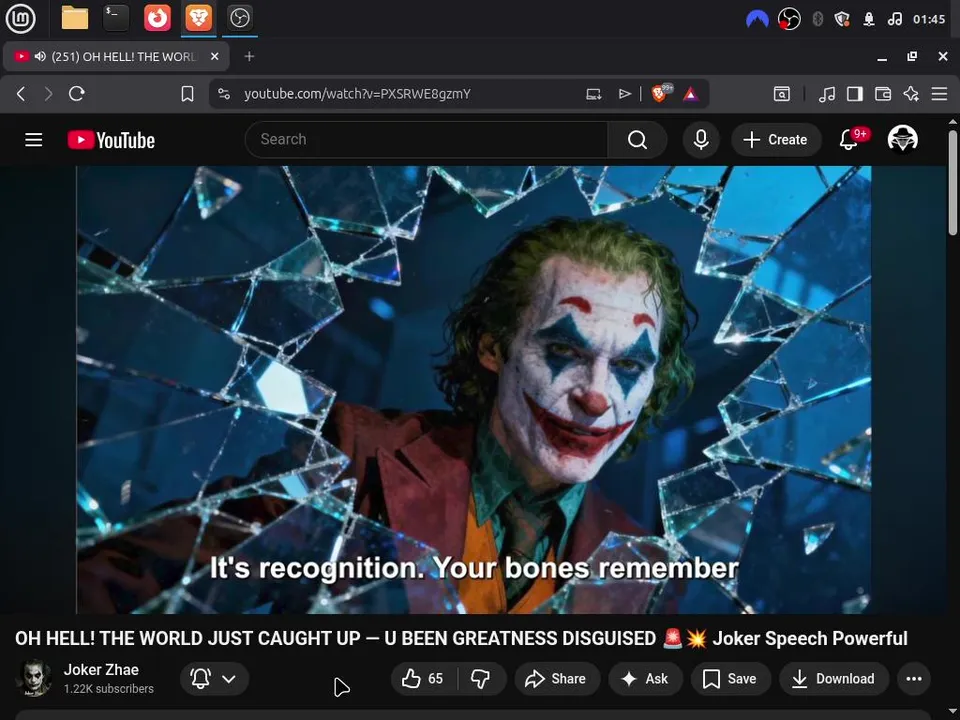The width and height of the screenshot is (960, 720).
Task: Click the search magnifier button
Action: (637, 140)
